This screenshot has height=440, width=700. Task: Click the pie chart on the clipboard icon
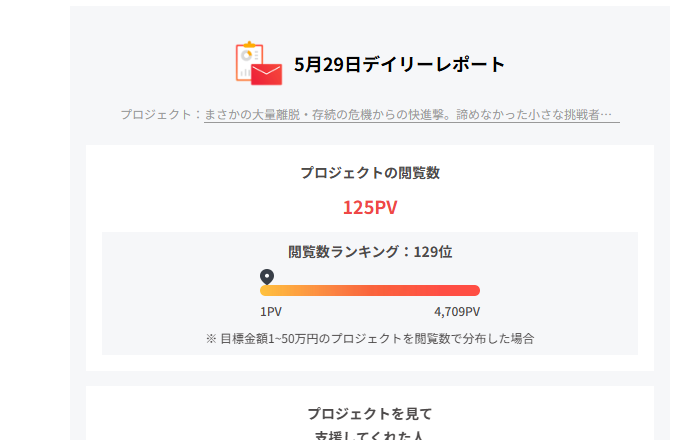[x=246, y=56]
